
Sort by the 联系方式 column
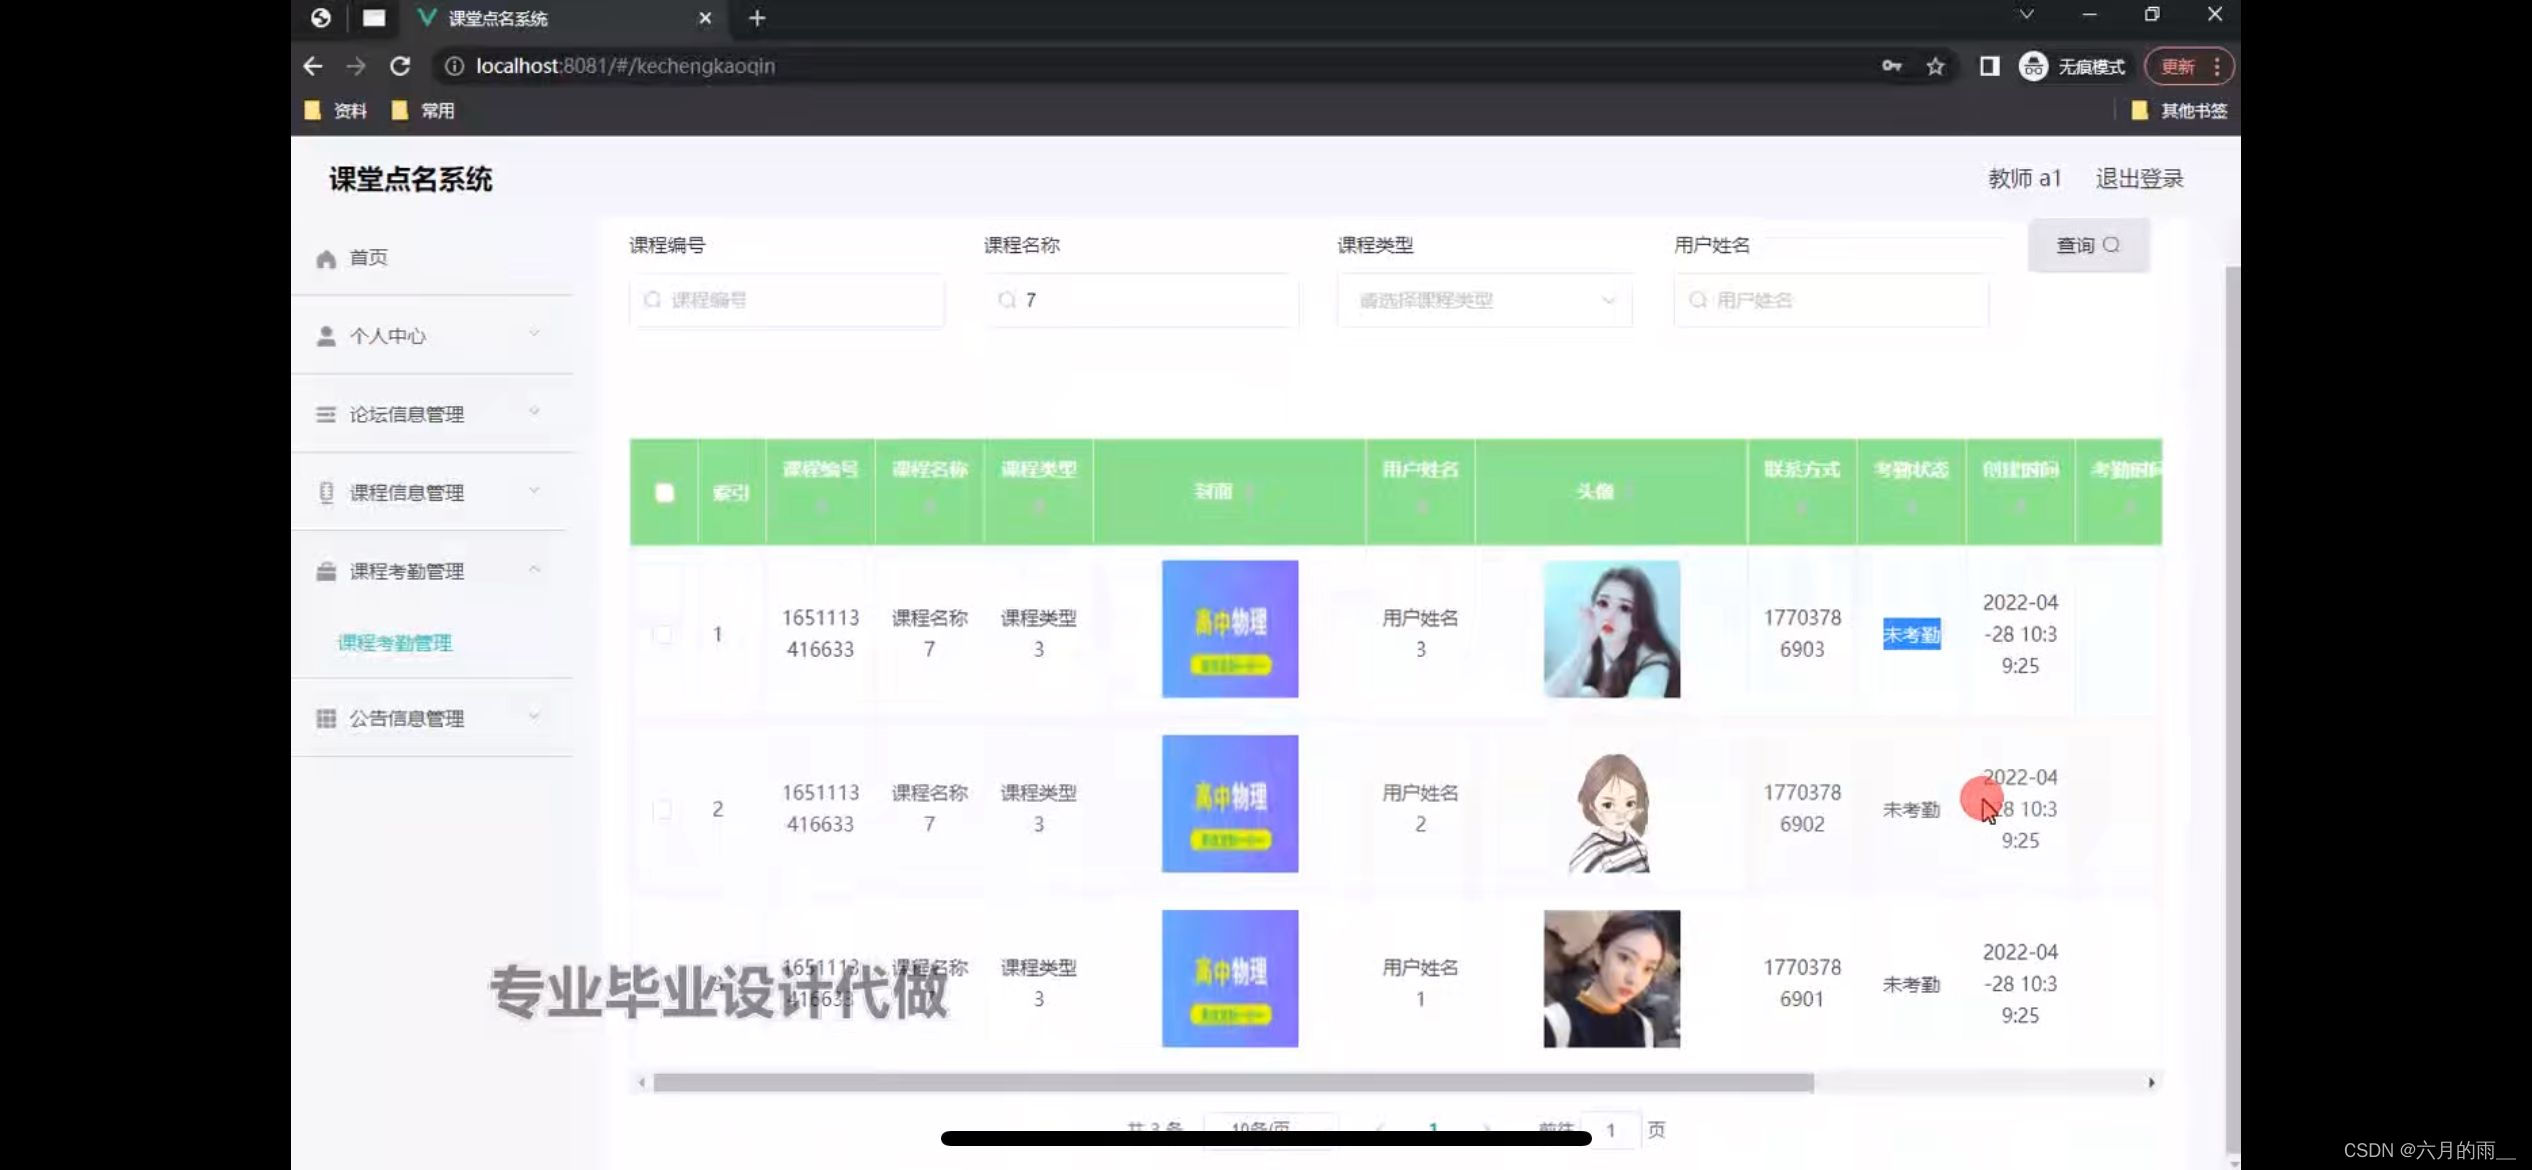(1802, 508)
